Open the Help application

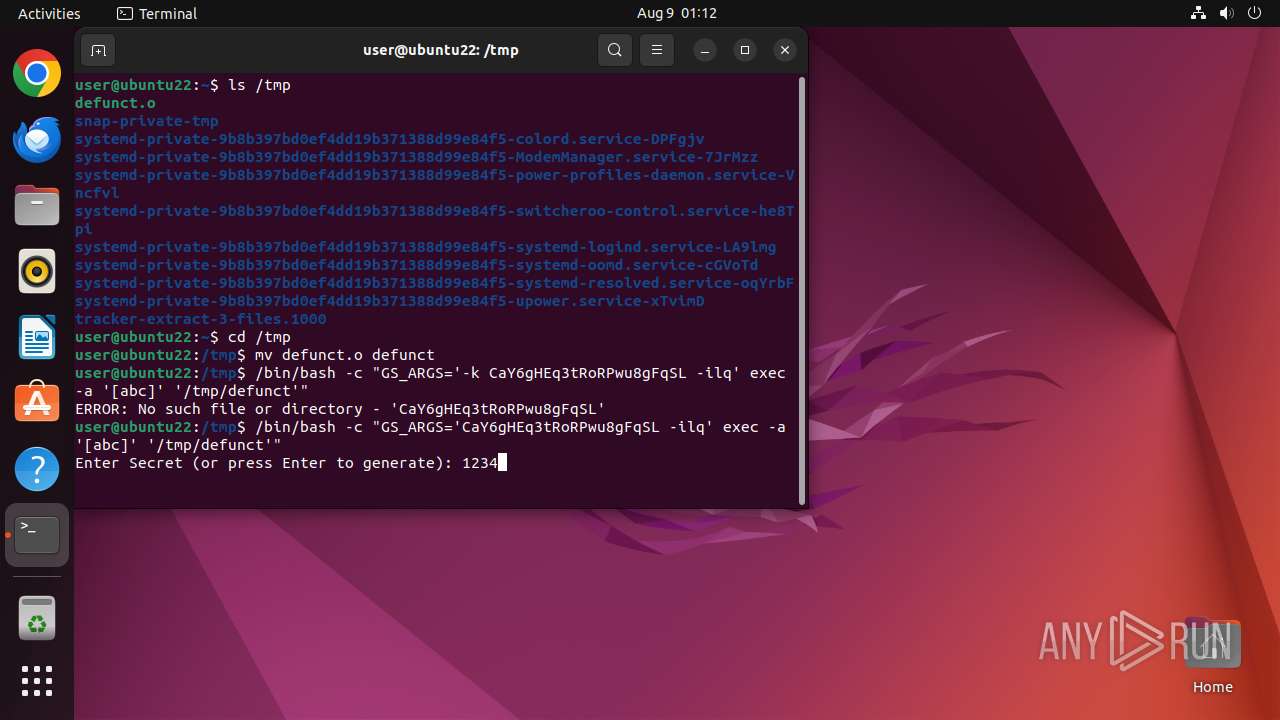coord(37,469)
